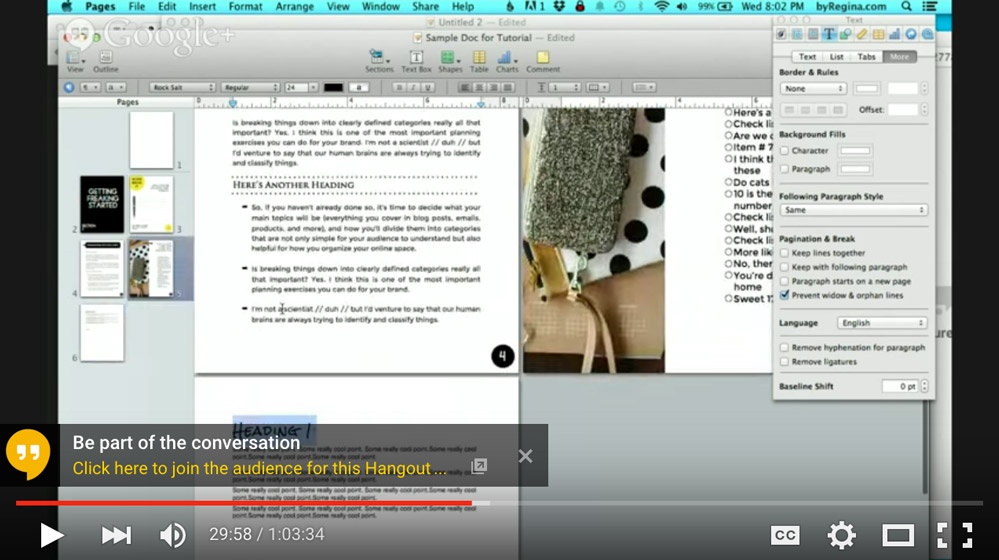Insert a Table from toolbar

pos(479,61)
